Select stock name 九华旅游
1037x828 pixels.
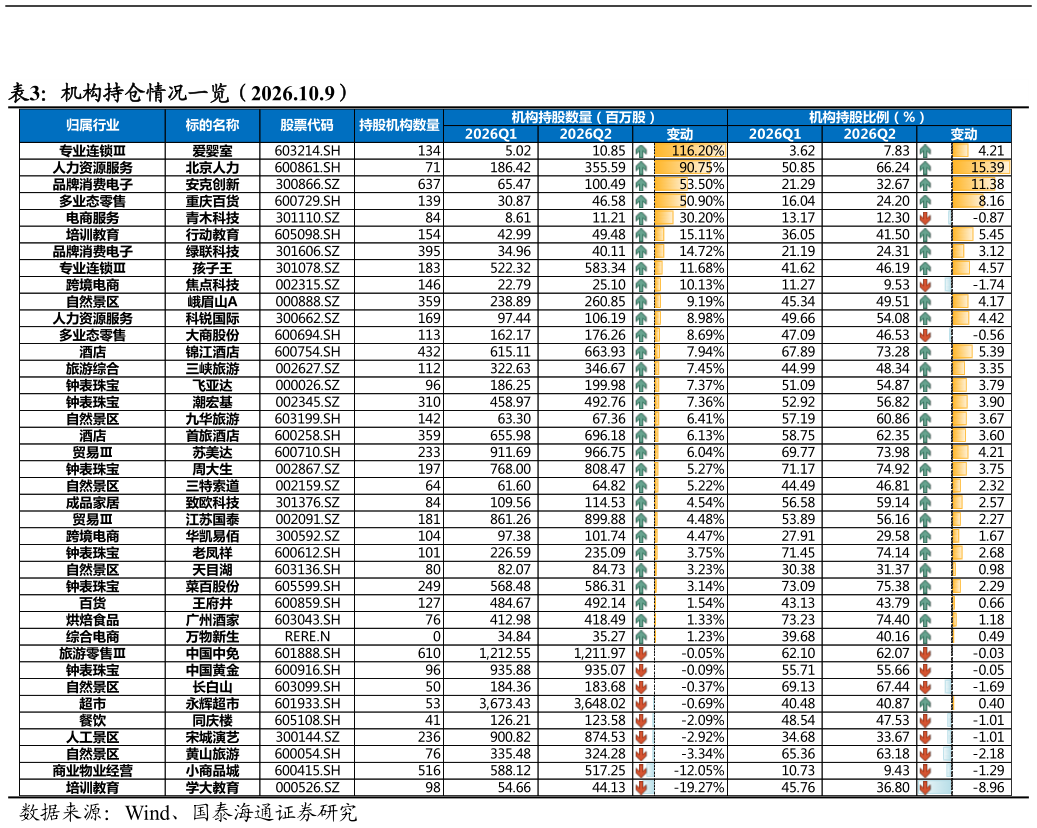pyautogui.click(x=212, y=419)
